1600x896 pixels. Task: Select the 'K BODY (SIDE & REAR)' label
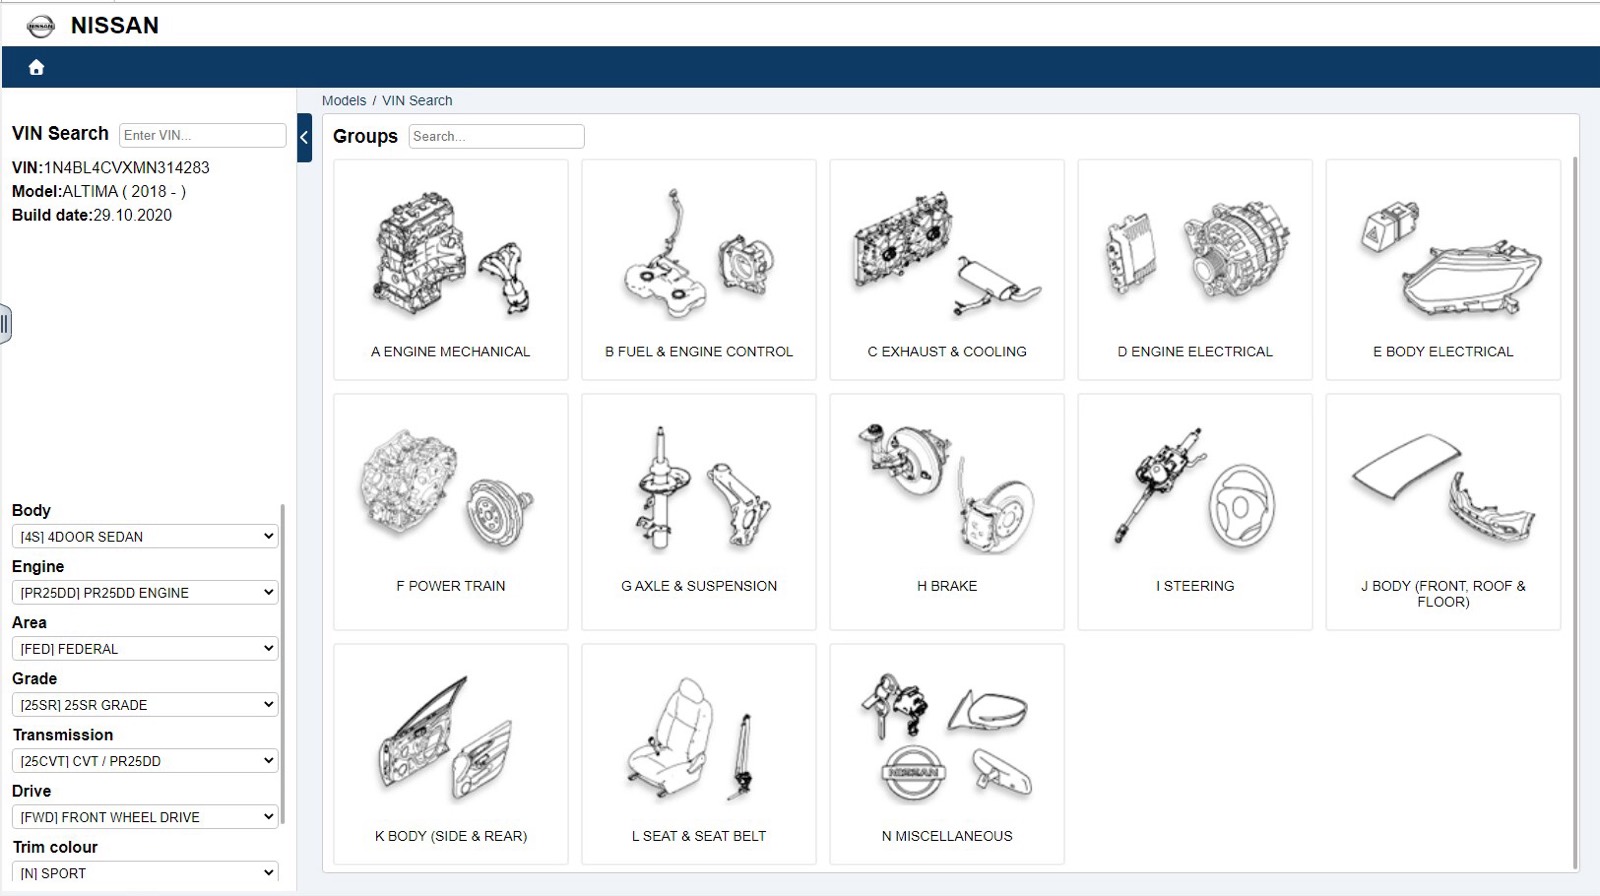pyautogui.click(x=451, y=836)
